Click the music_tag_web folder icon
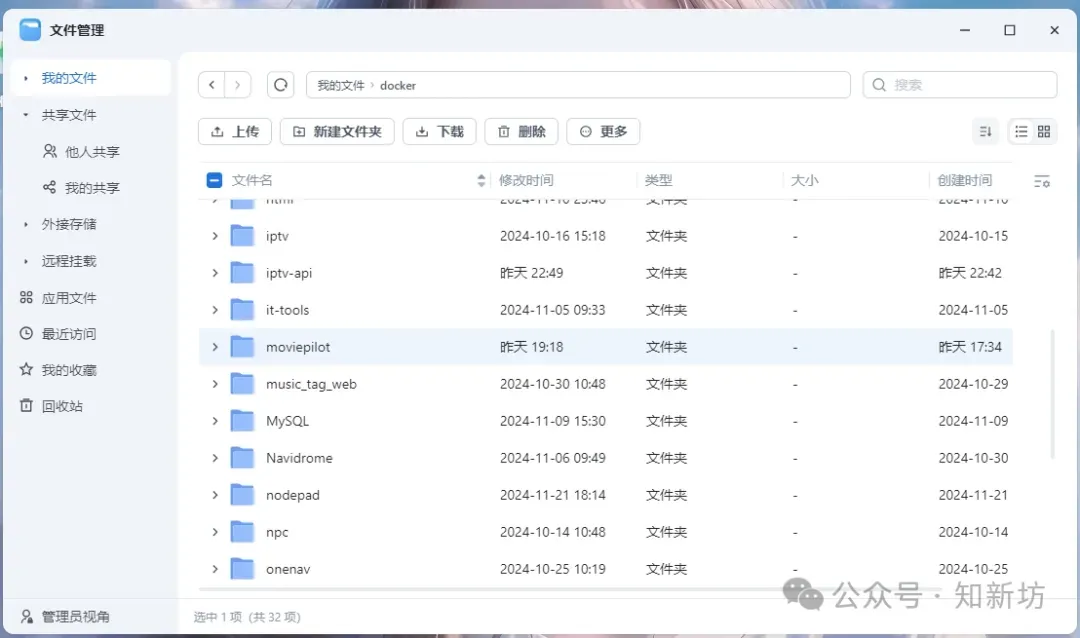This screenshot has height=638, width=1080. point(242,384)
